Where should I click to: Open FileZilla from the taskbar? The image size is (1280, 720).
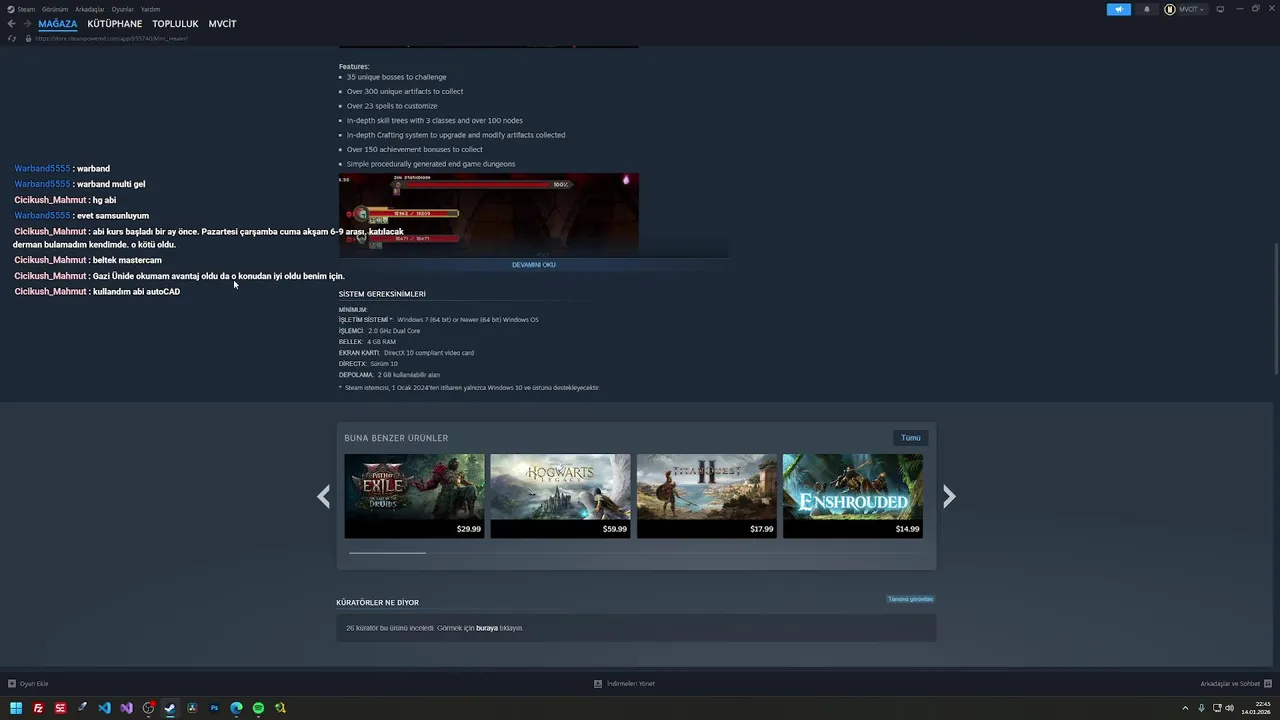tap(38, 708)
